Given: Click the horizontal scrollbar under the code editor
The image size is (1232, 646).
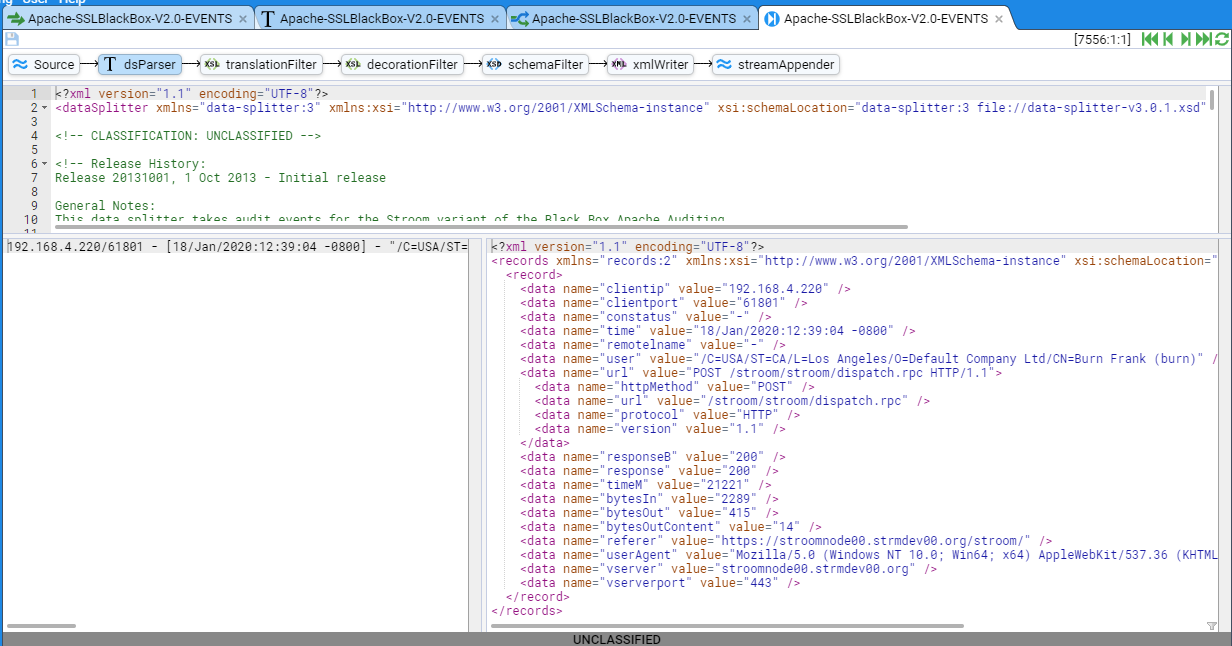Looking at the screenshot, I should 480,228.
